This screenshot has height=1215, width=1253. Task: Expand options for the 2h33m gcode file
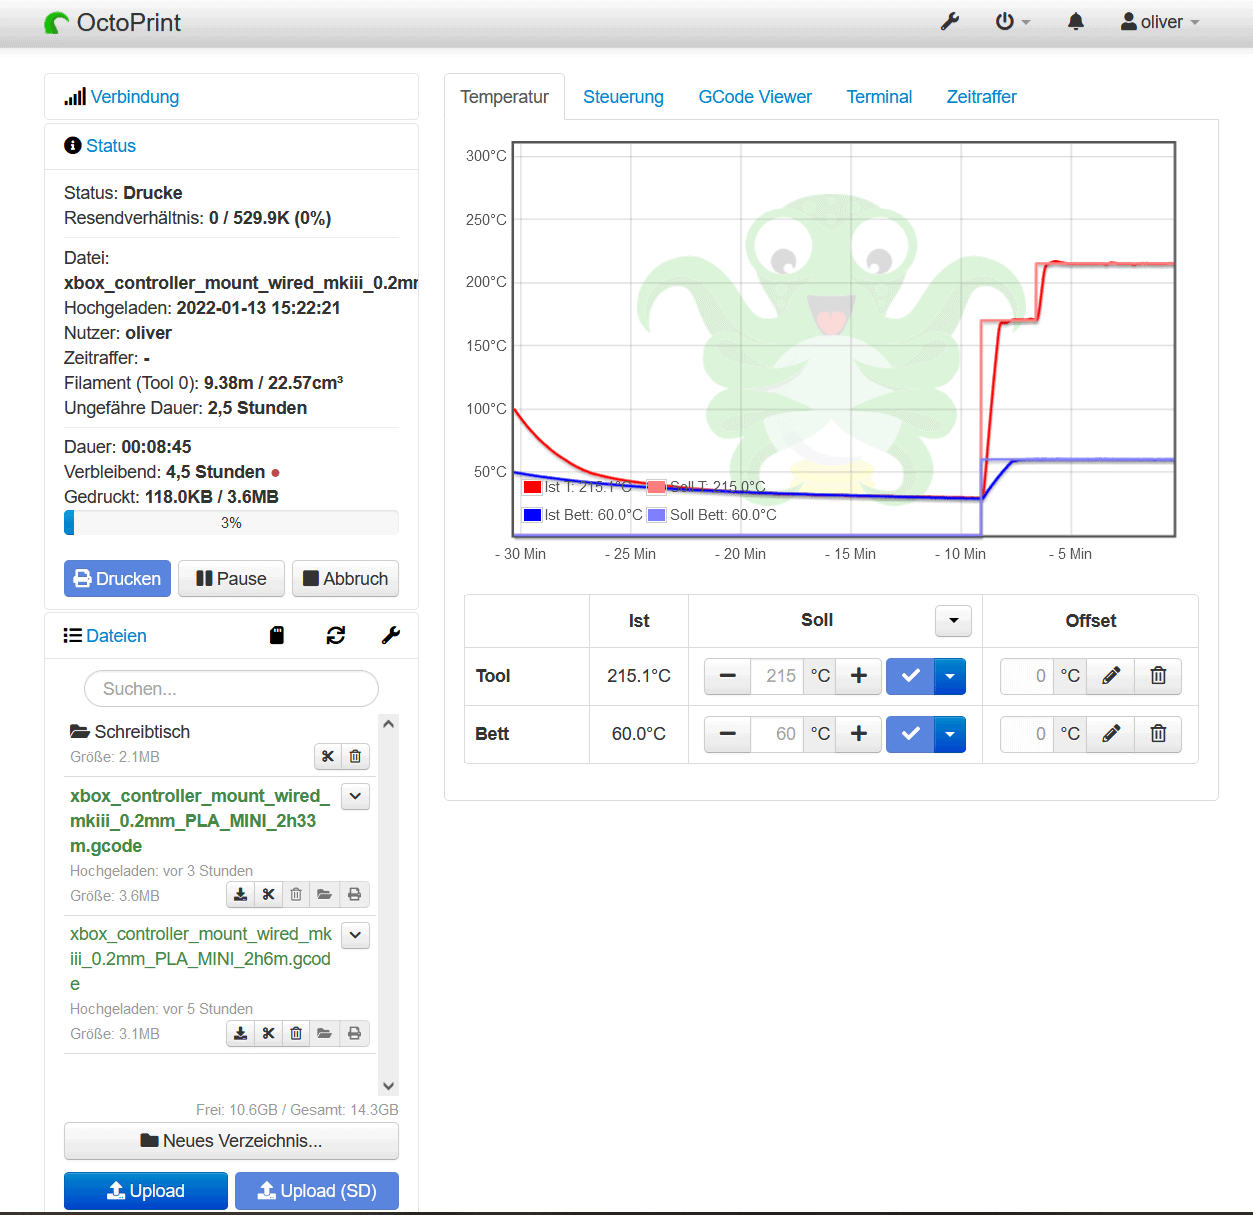355,796
